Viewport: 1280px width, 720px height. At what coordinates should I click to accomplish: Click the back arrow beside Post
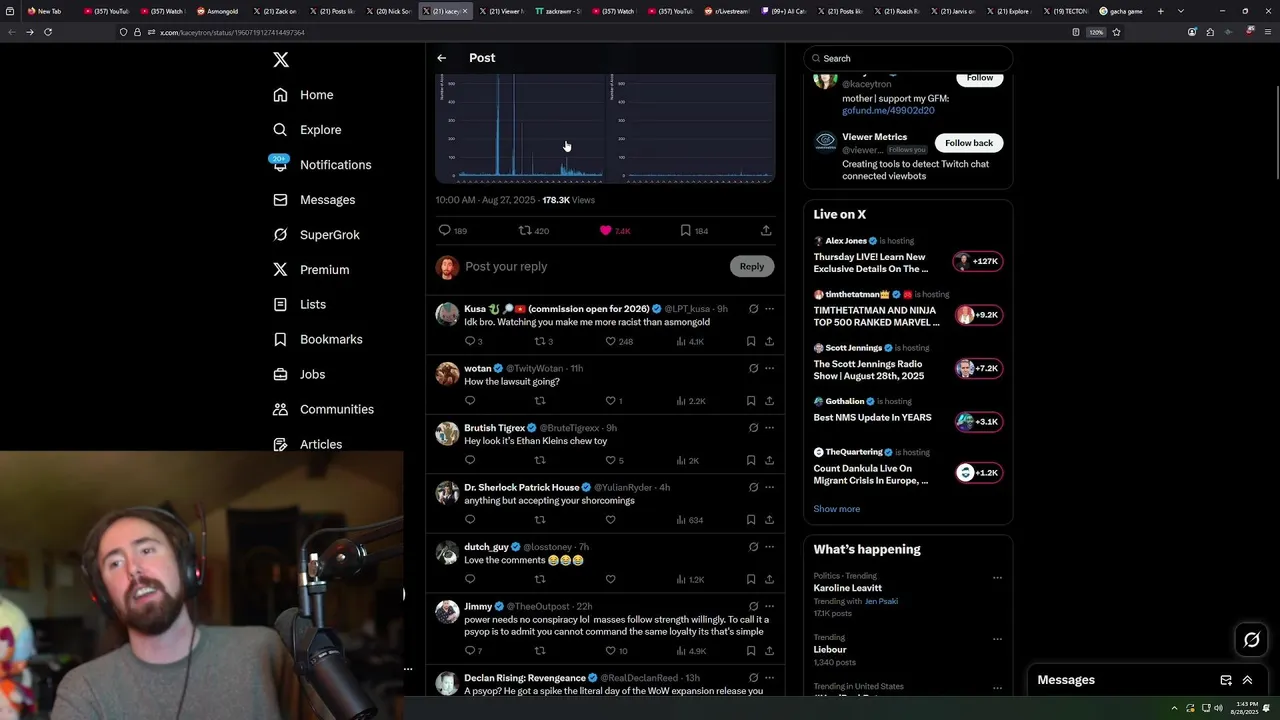[x=441, y=58]
